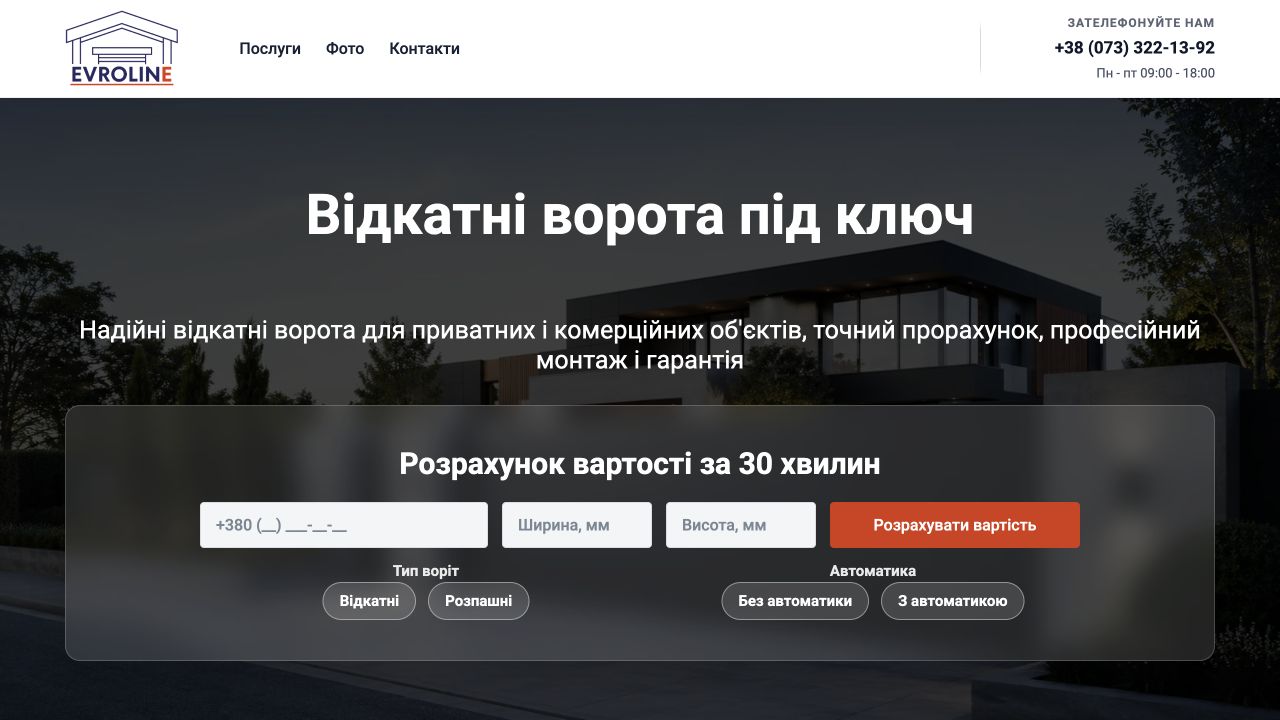Choose the Без автоматики option
The image size is (1280, 720).
pos(795,601)
